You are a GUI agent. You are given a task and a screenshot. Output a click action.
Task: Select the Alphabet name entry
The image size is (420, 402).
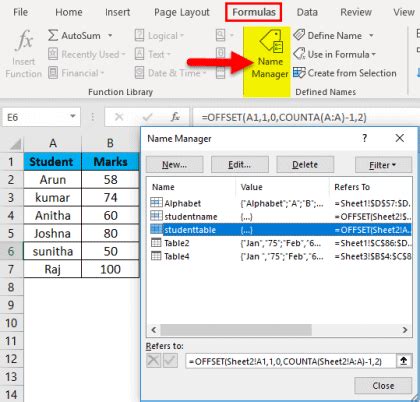click(281, 203)
